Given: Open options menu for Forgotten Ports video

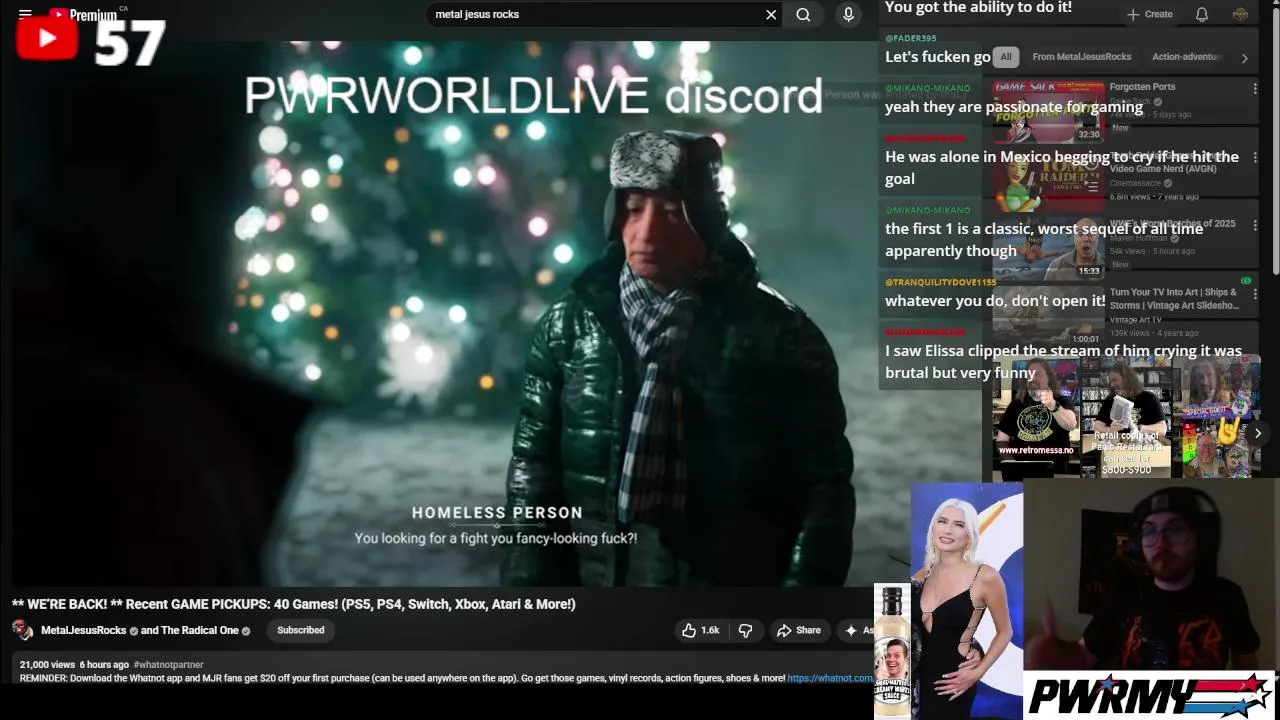Looking at the screenshot, I should (x=1255, y=88).
